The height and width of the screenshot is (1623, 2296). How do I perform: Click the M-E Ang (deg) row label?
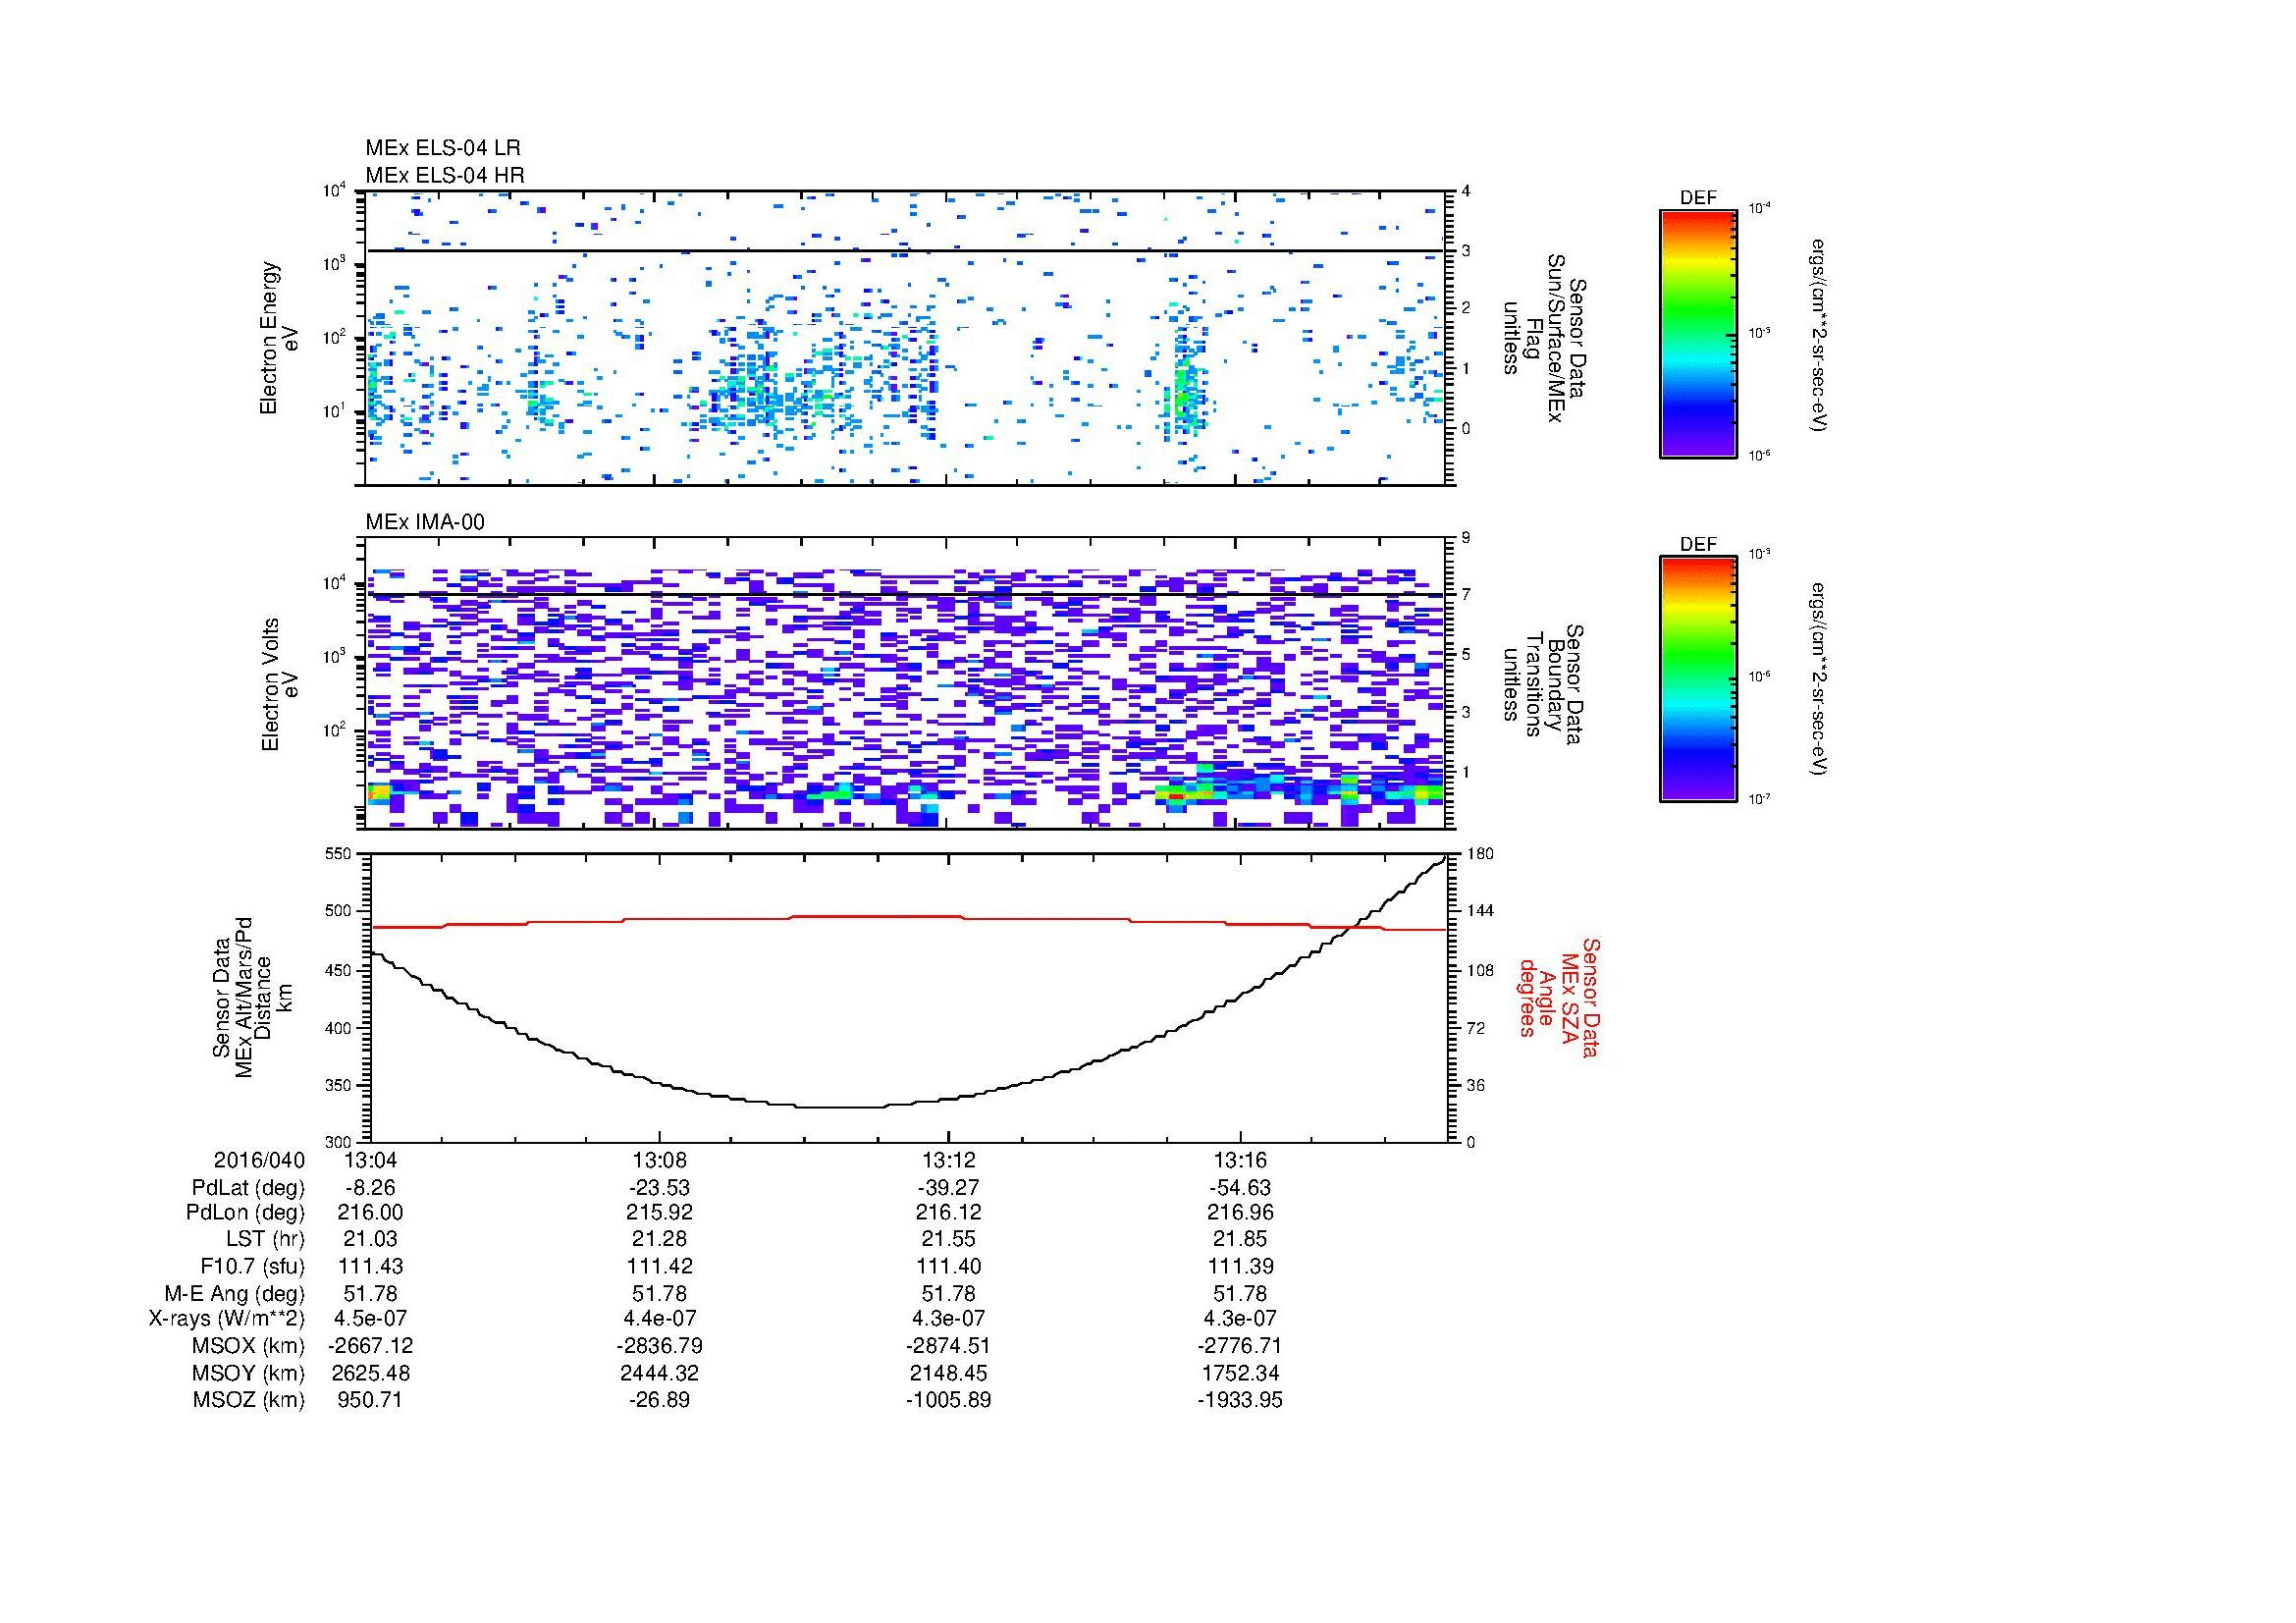coord(234,1293)
